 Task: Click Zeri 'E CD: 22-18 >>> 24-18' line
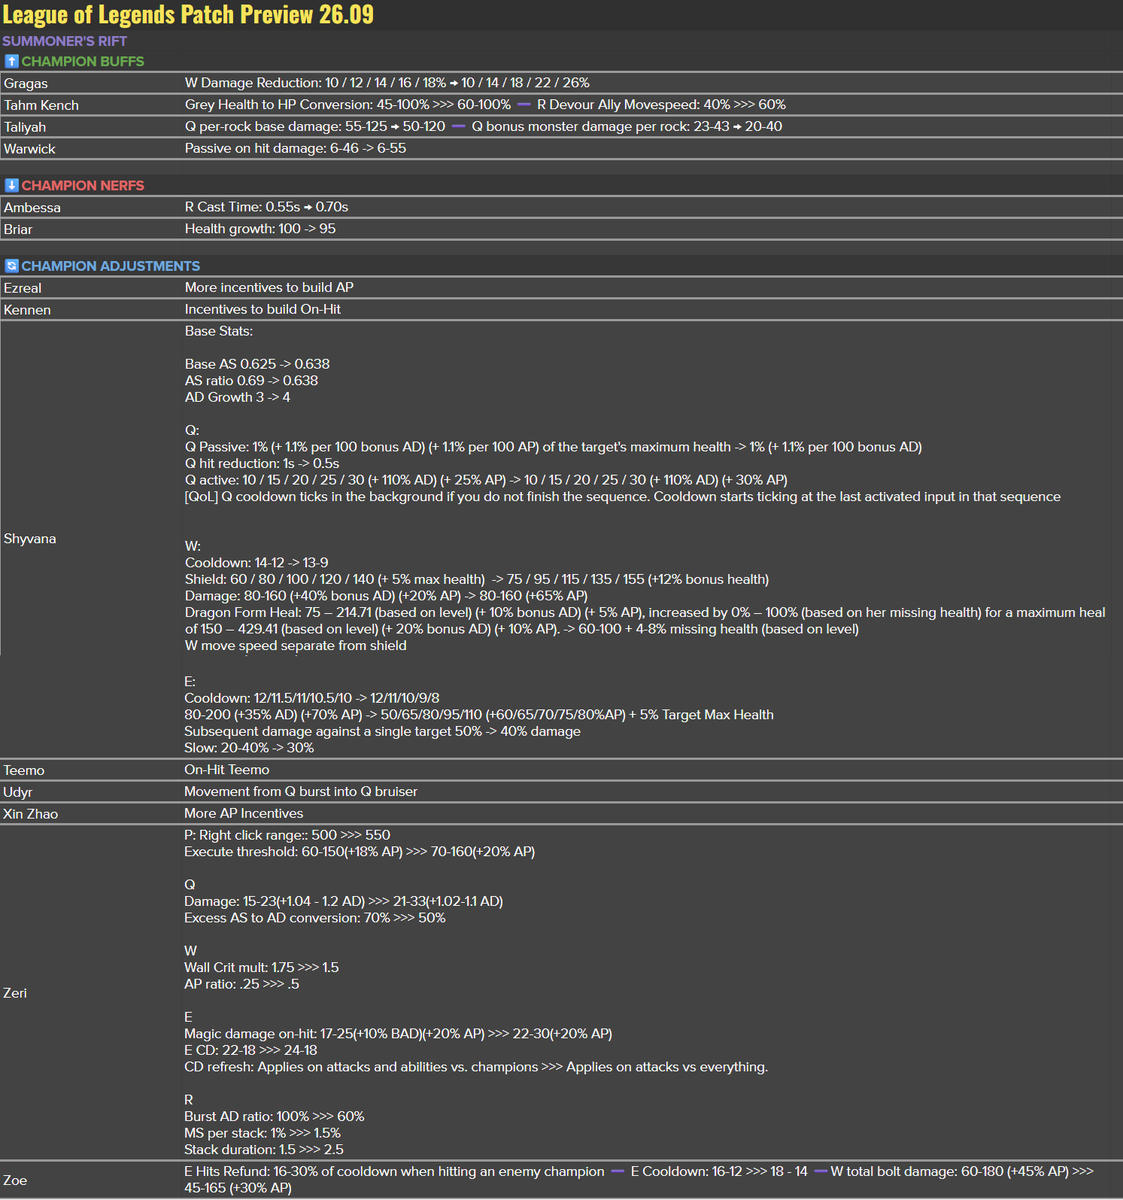[251, 1050]
